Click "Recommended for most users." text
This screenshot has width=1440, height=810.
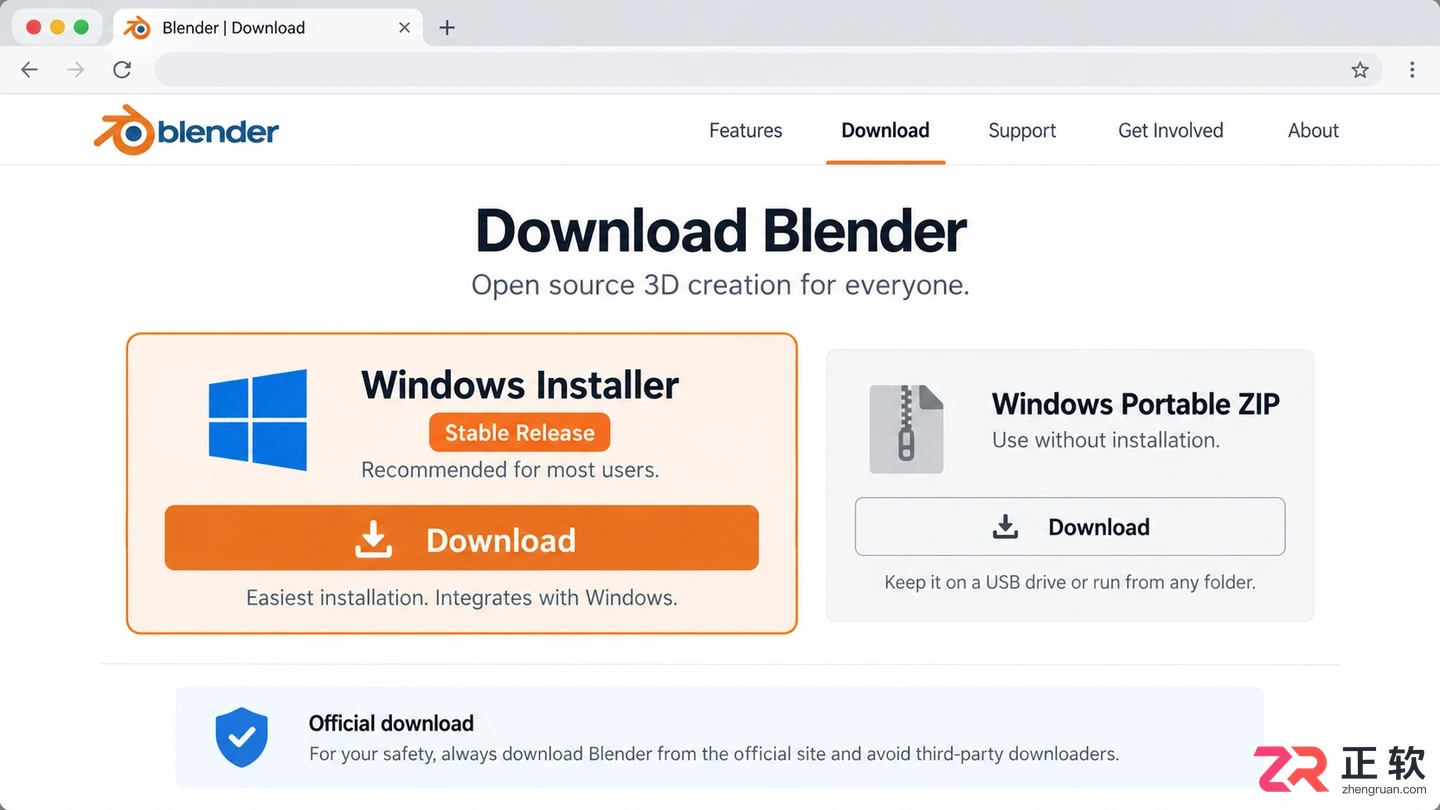pos(510,470)
